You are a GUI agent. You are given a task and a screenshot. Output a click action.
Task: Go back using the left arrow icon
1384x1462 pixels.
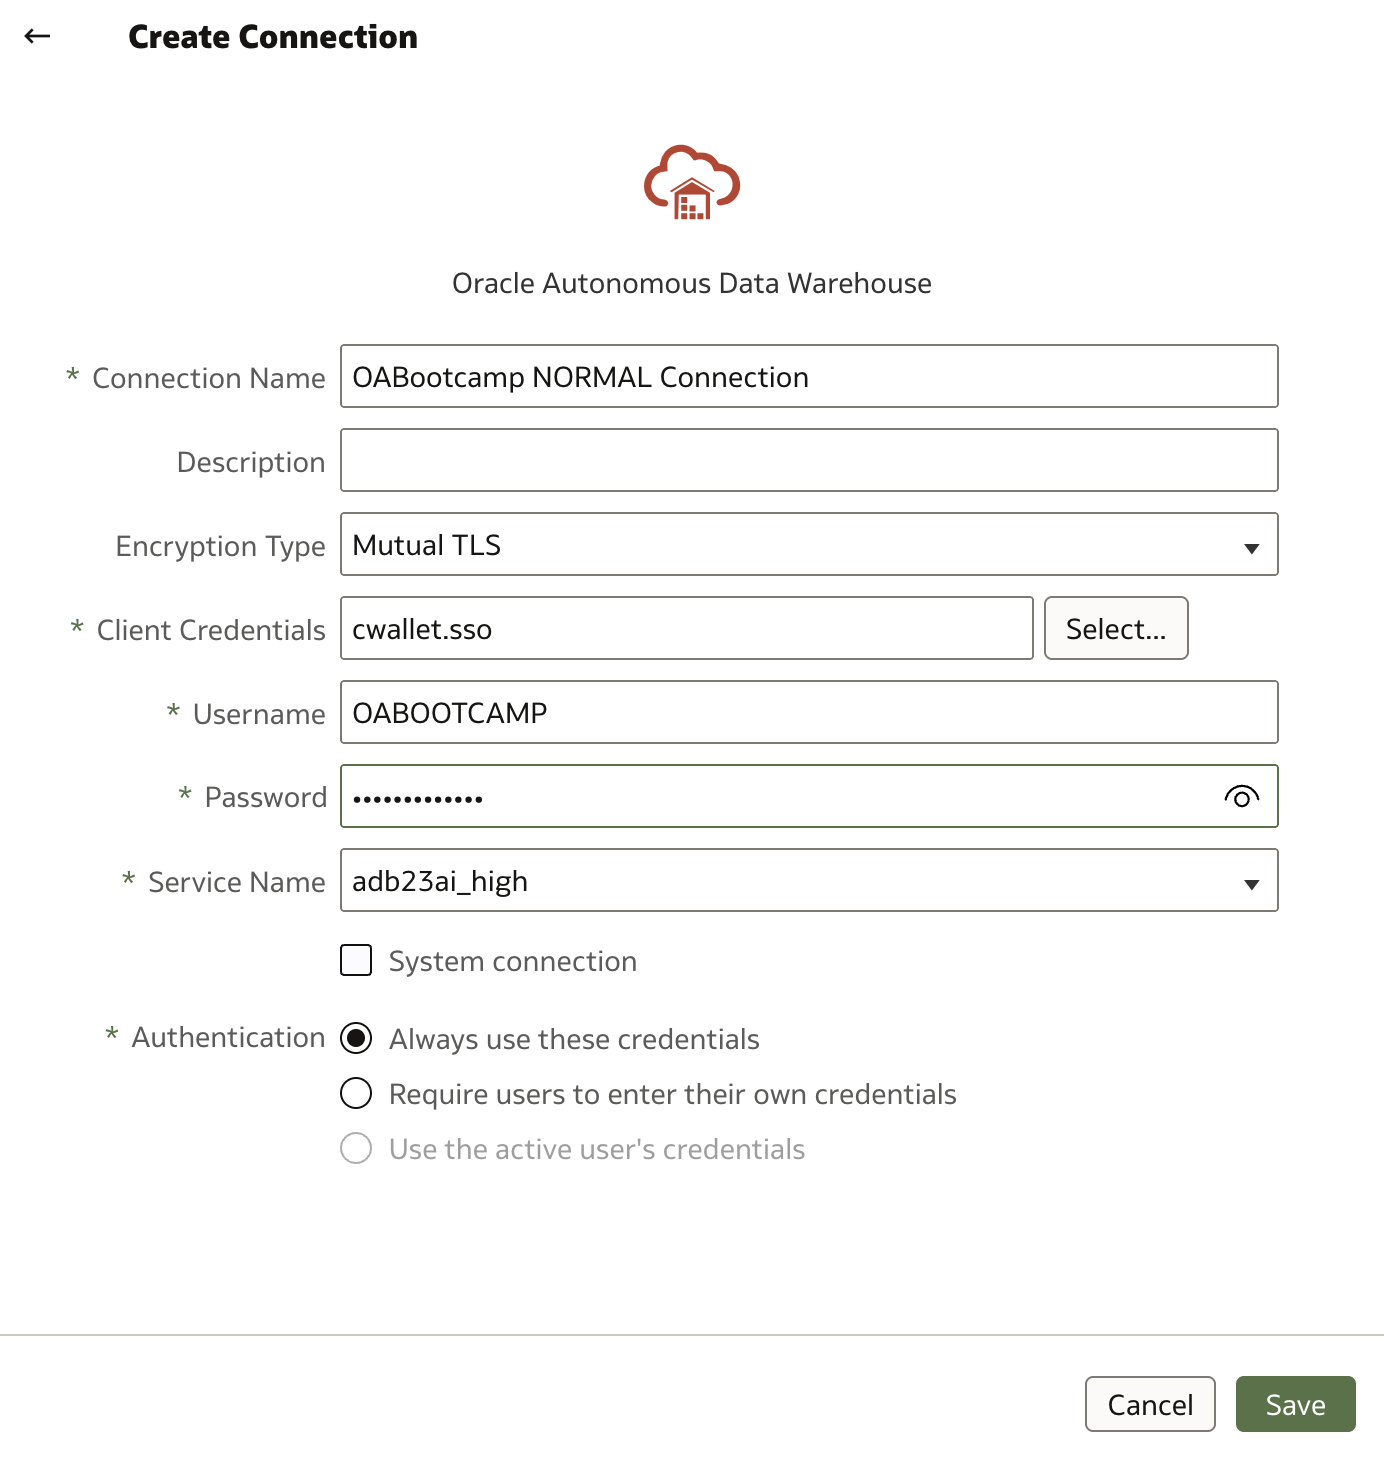(37, 36)
